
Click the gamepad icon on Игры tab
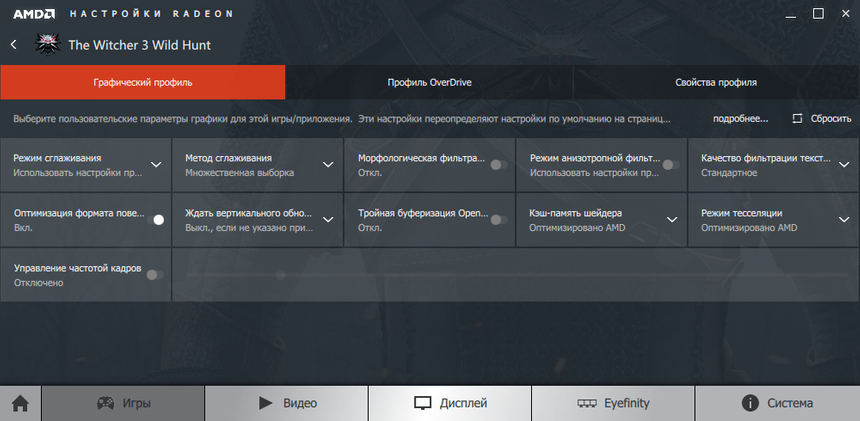[105, 403]
